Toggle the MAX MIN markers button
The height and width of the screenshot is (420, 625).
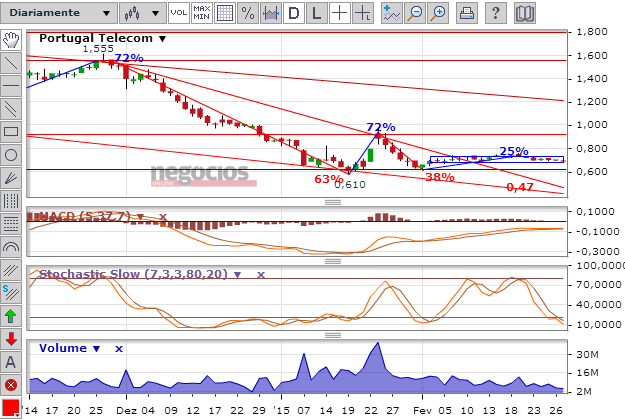[202, 13]
